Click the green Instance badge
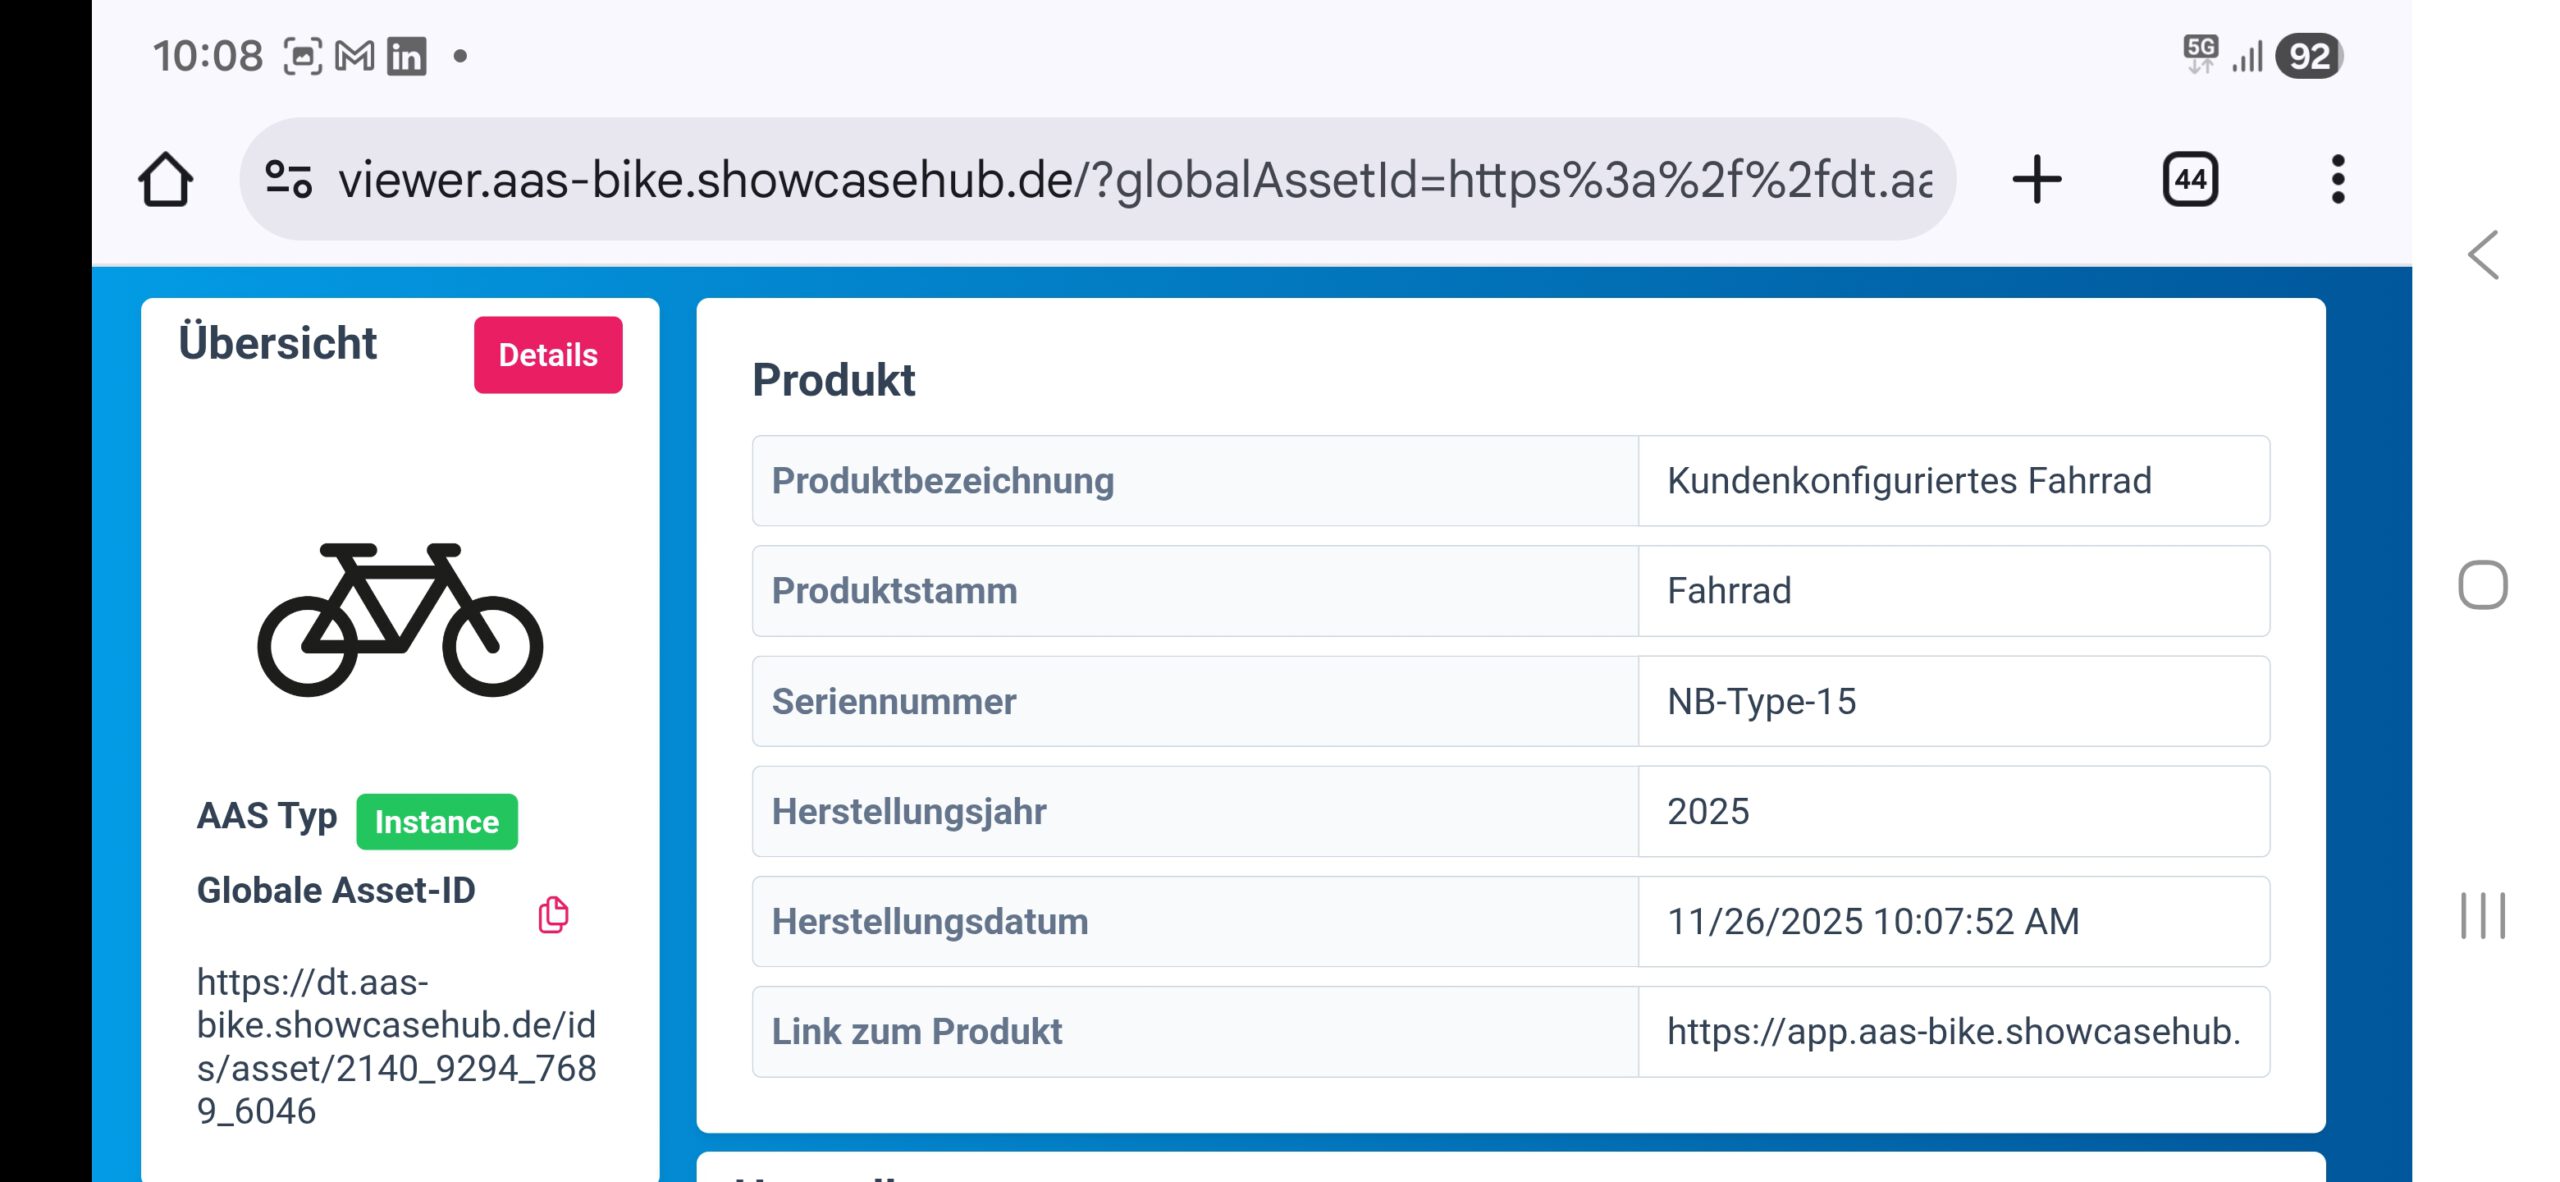Viewport: 2560px width, 1182px height. 437,821
